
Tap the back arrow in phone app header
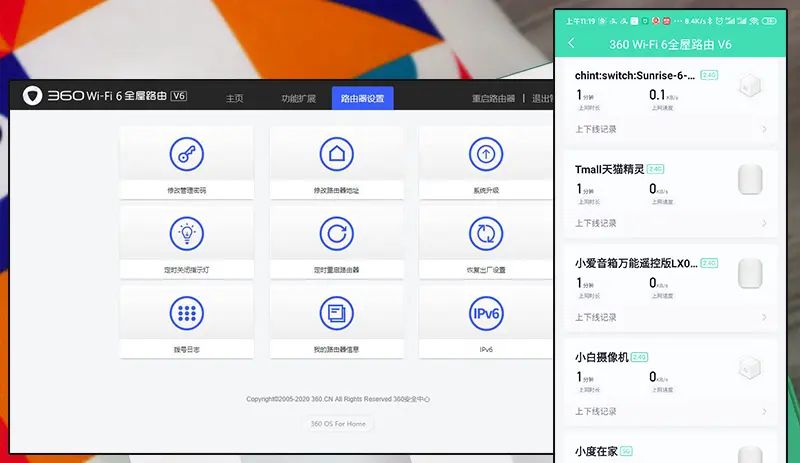(x=571, y=43)
